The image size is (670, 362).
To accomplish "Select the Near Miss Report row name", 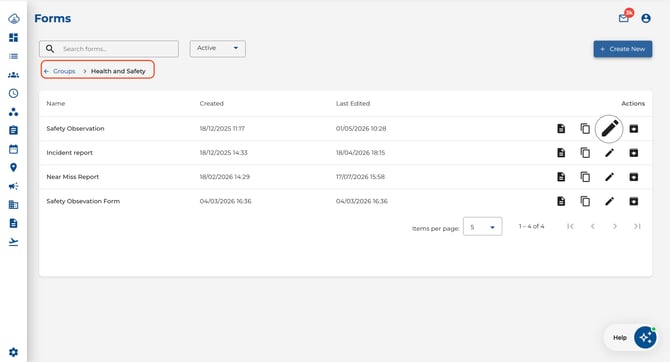I will click(x=73, y=177).
